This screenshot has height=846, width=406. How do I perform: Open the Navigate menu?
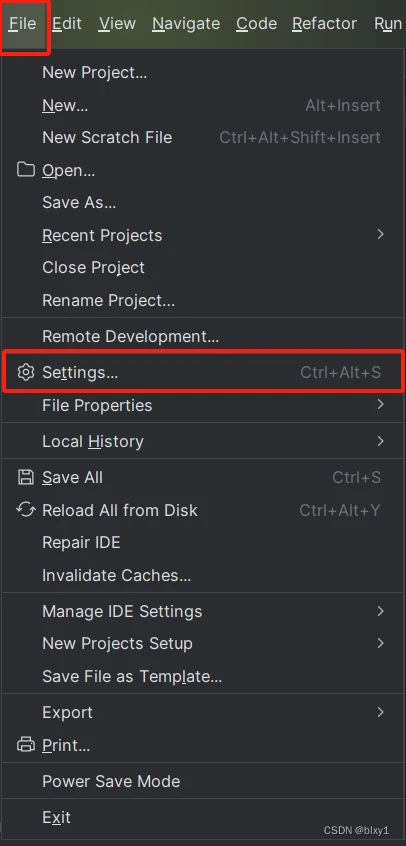coord(186,24)
